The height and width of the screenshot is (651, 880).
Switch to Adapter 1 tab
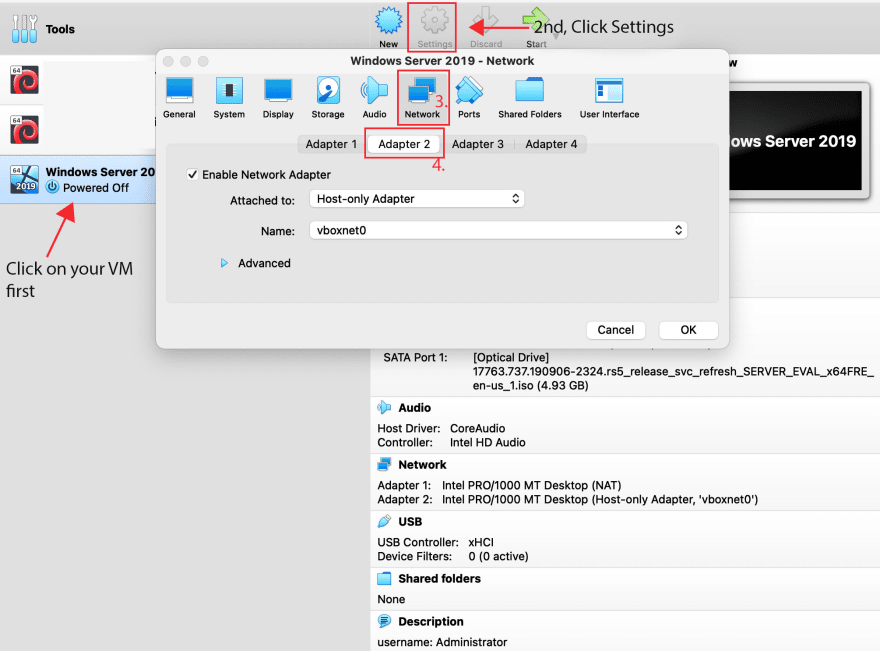pyautogui.click(x=331, y=144)
